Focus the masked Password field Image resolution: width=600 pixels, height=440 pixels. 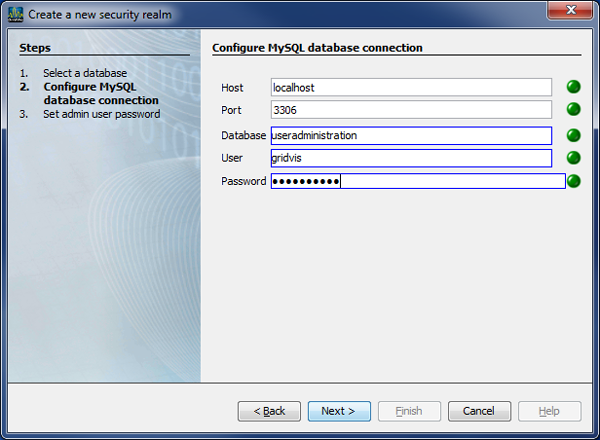418,181
